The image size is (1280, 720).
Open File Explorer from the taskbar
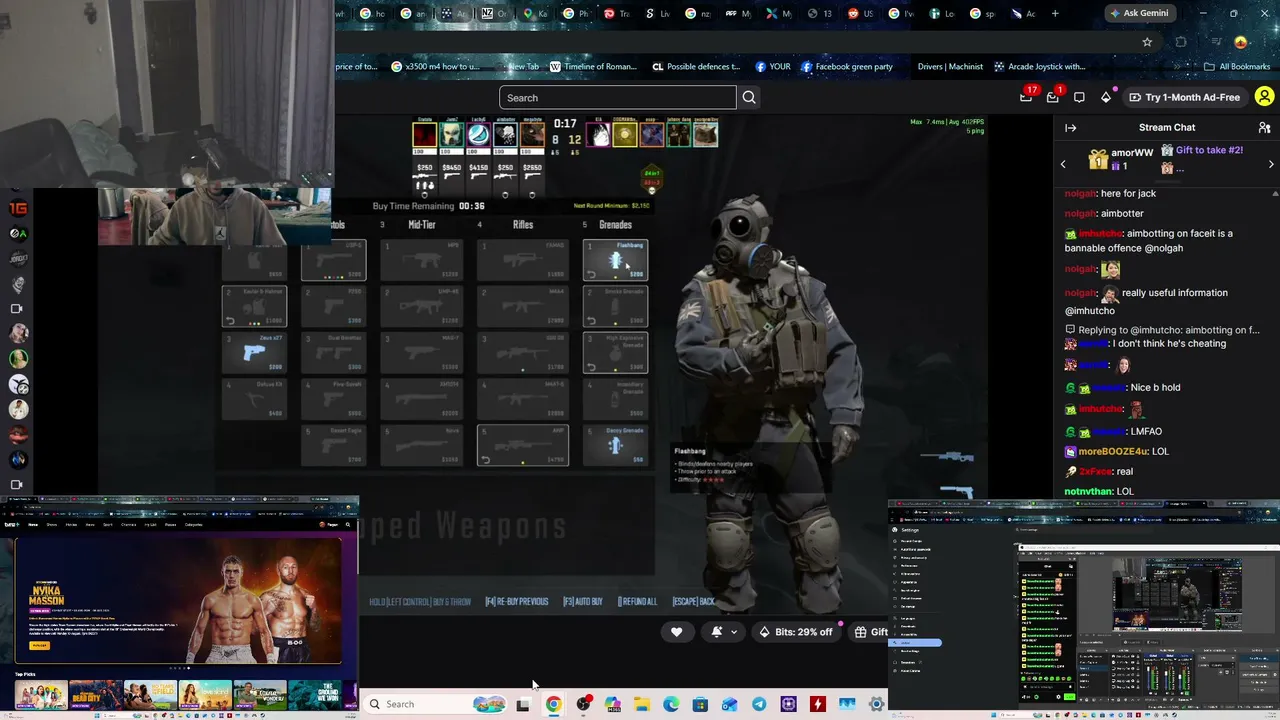642,704
